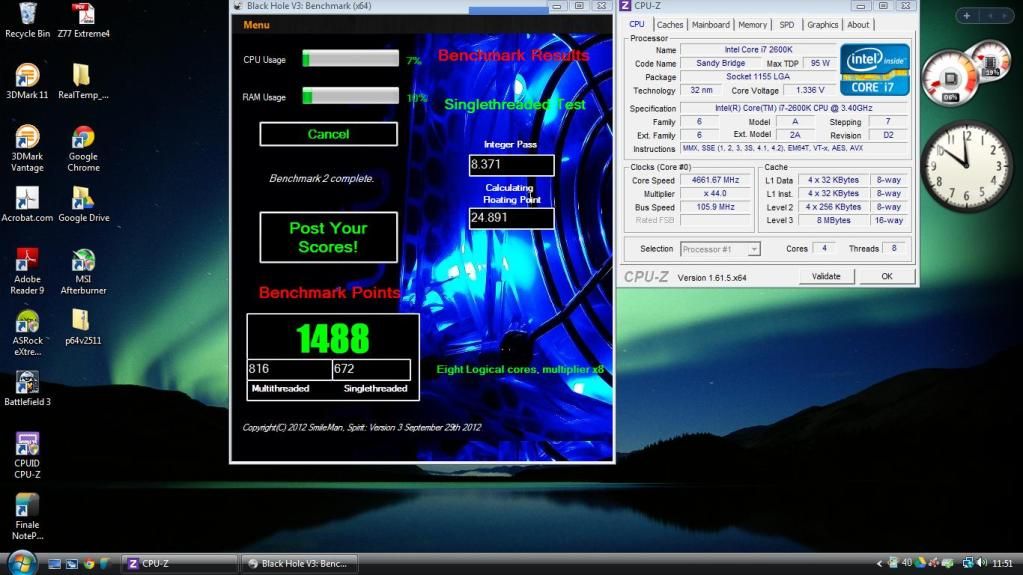
Task: Click the Bus Speed value 105.9 MHz
Action: coord(715,207)
